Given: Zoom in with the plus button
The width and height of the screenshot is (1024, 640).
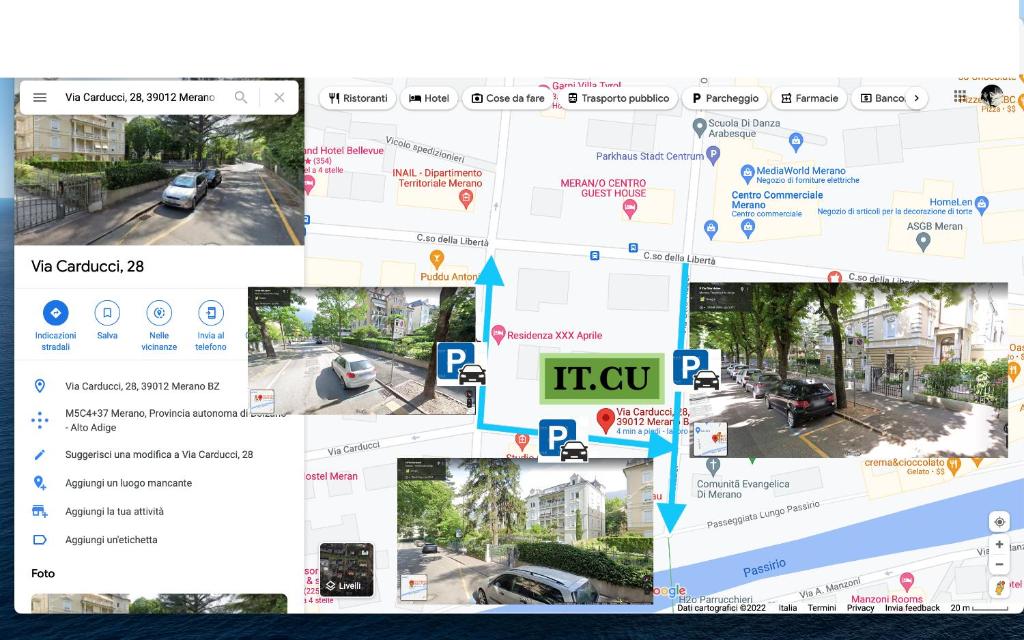Looking at the screenshot, I should [x=999, y=545].
